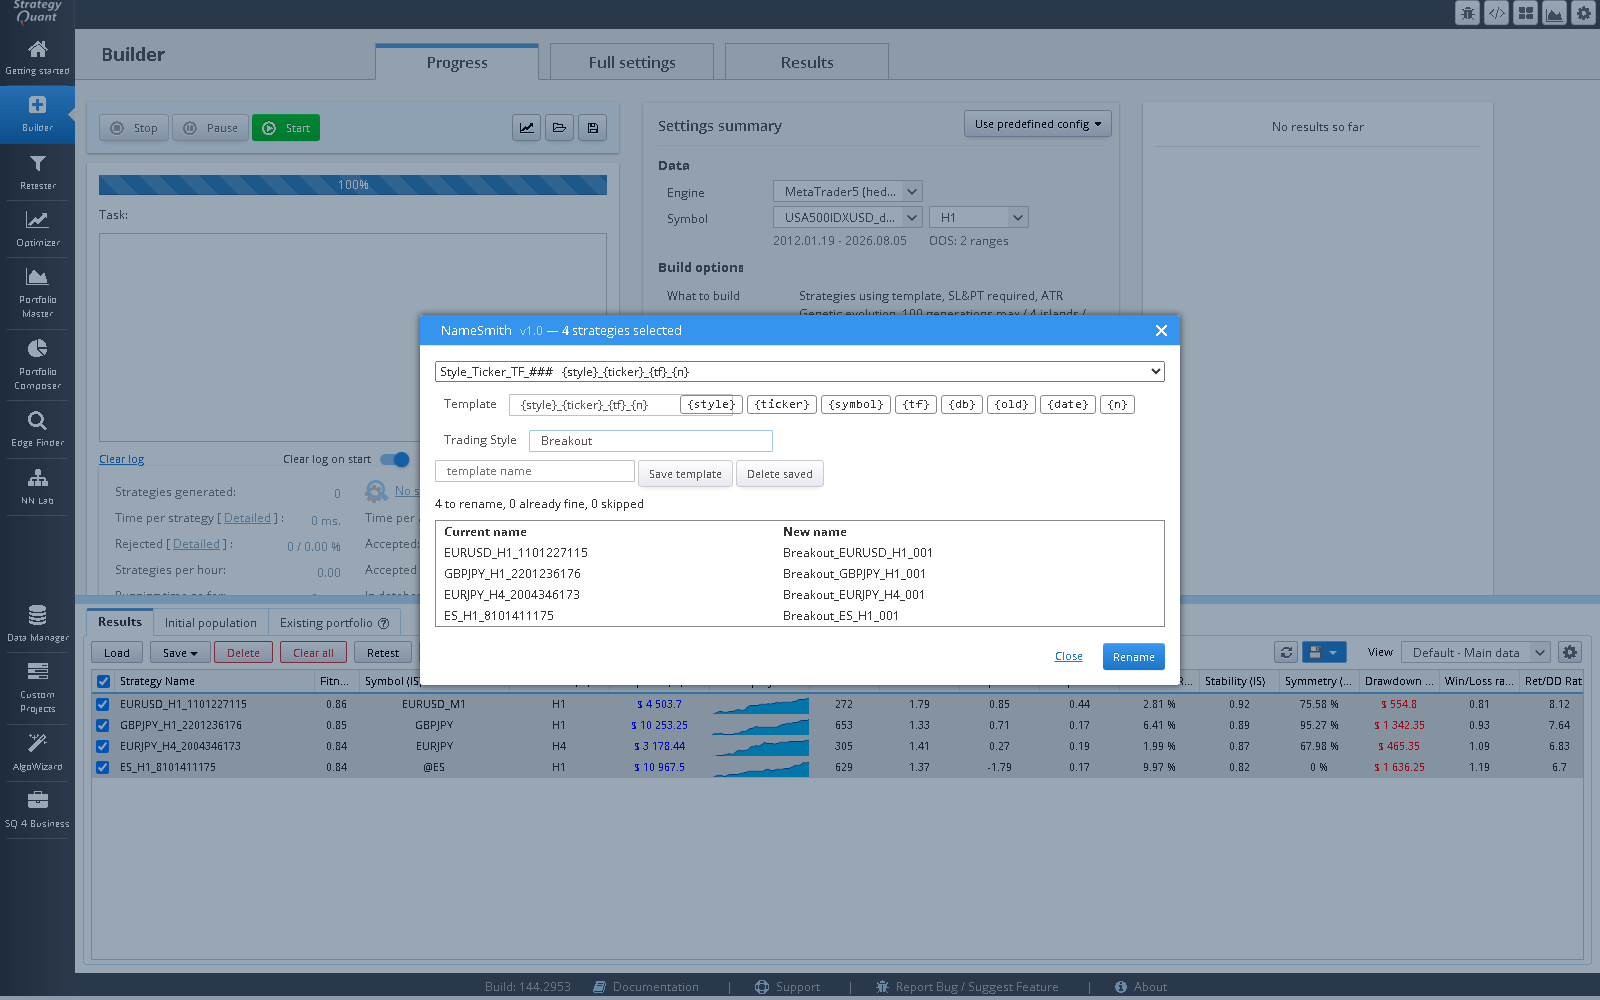This screenshot has width=1600, height=1000.
Task: Open AlgoWizard in the sidebar
Action: [37, 753]
